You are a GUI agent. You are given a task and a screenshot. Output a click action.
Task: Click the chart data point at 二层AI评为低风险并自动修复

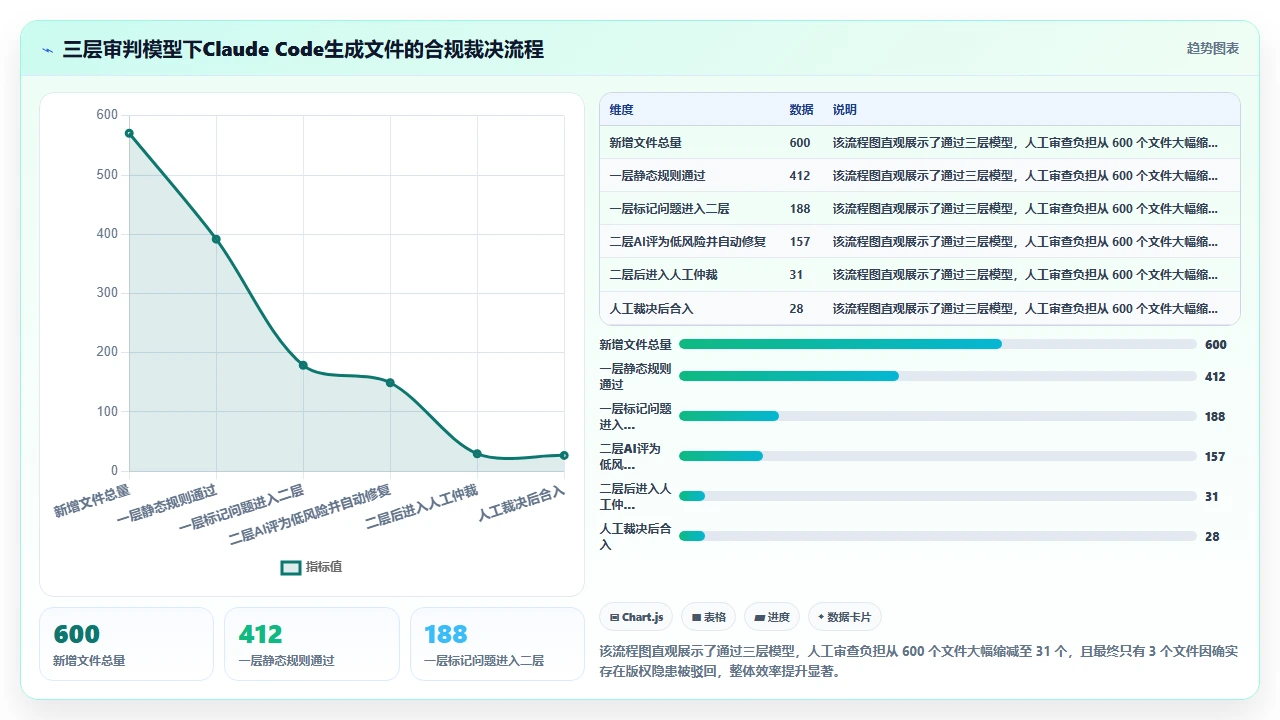390,382
